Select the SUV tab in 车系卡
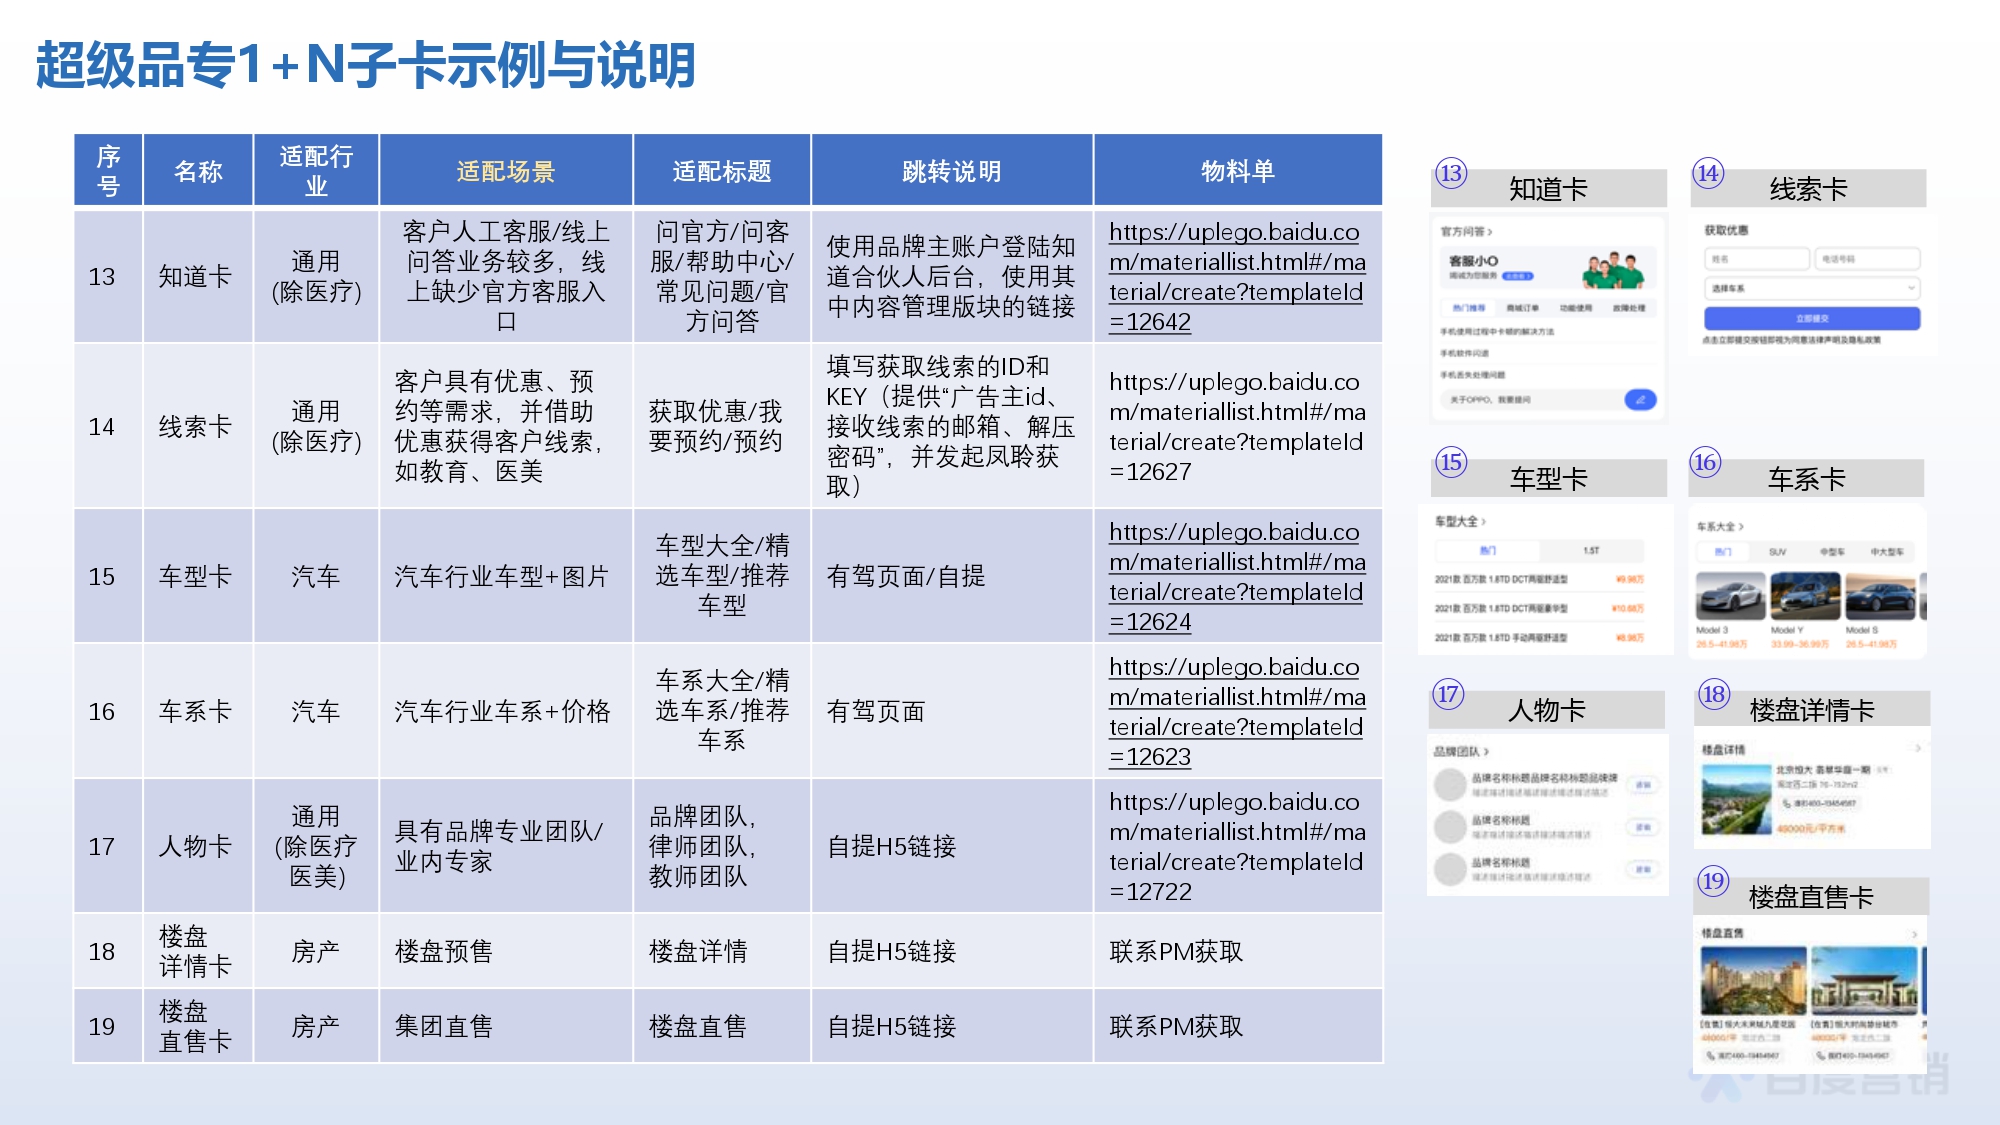This screenshot has height=1125, width=2000. click(x=1777, y=552)
